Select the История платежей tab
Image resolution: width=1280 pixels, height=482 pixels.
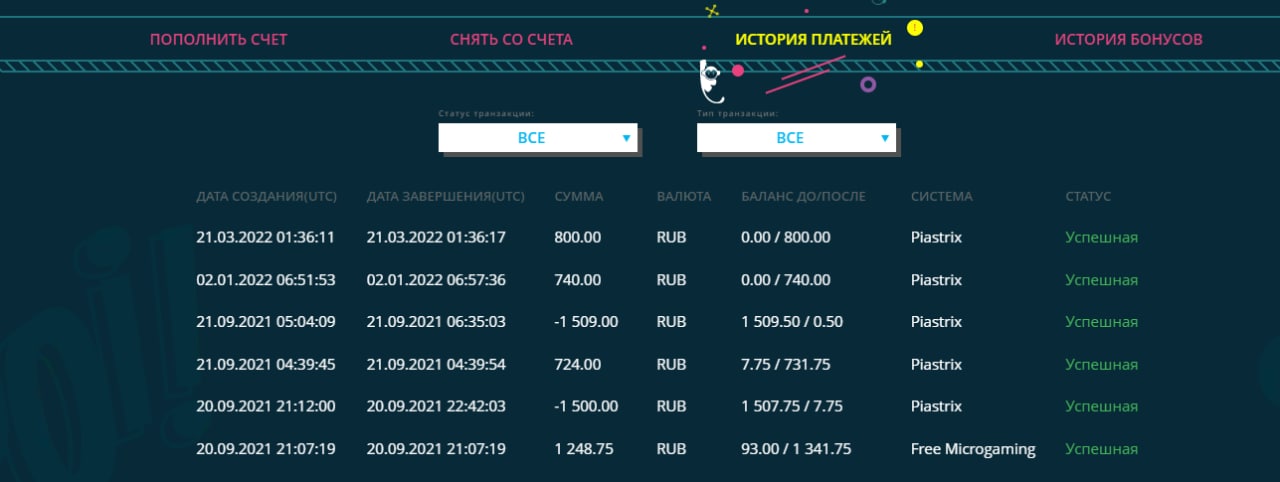pos(813,40)
